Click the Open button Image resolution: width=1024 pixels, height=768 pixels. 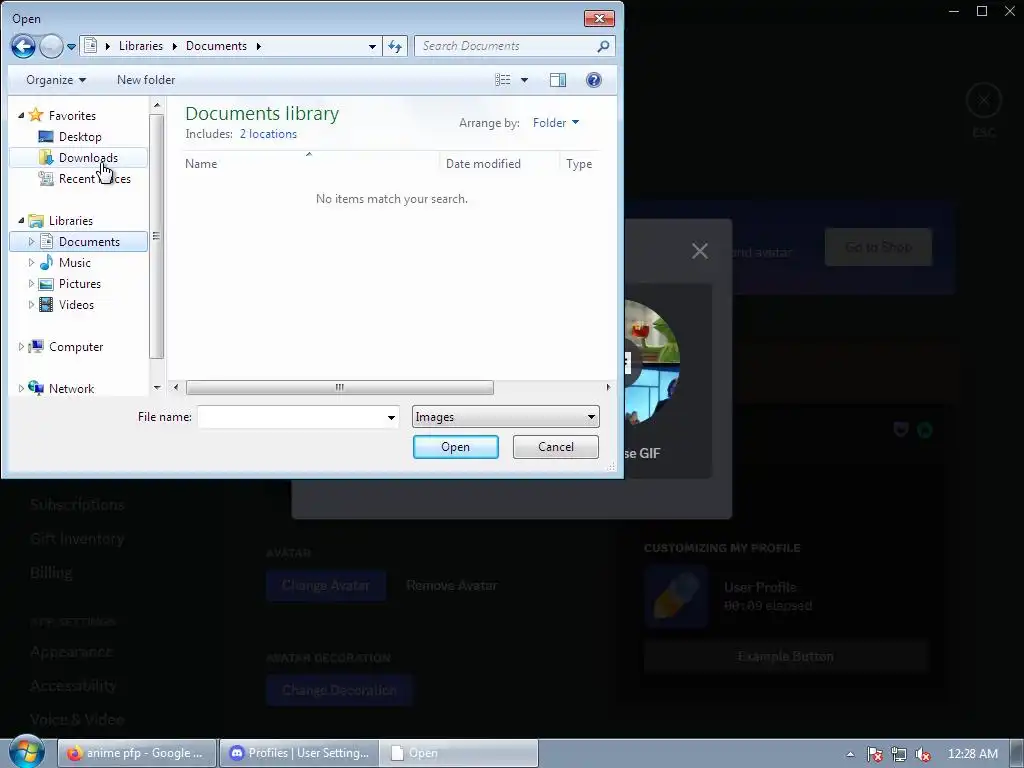[455, 447]
